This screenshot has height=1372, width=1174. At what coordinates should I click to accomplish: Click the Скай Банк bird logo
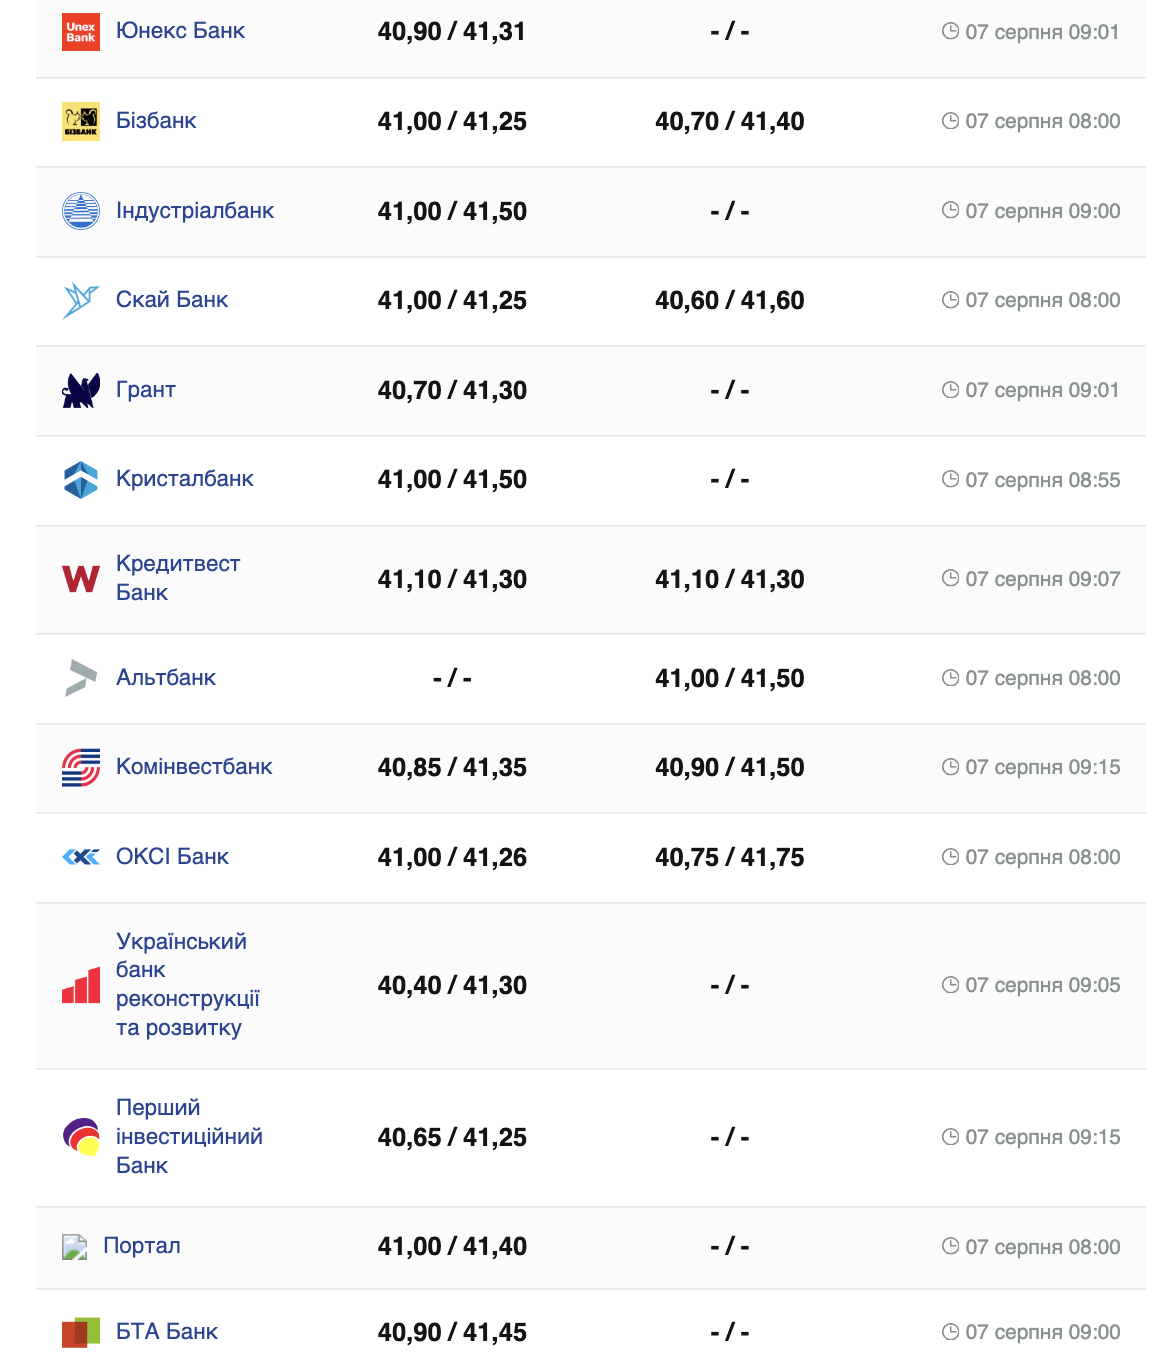[81, 300]
